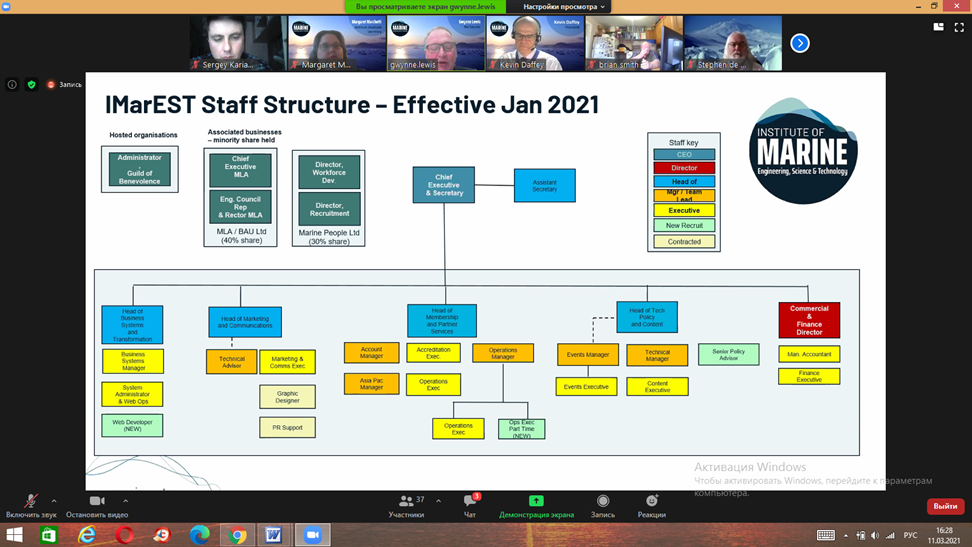Click the Administrator Guild of Benevolence box

(139, 169)
